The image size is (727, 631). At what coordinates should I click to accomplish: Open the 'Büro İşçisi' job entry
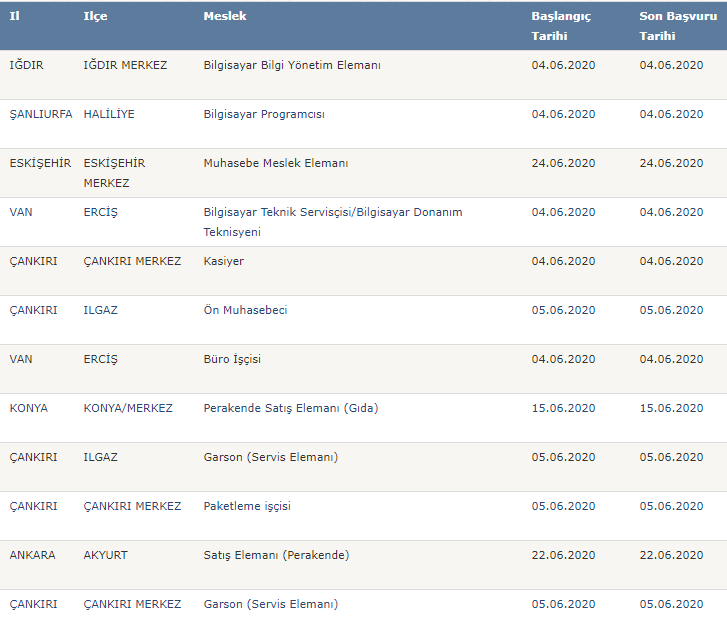pos(232,359)
